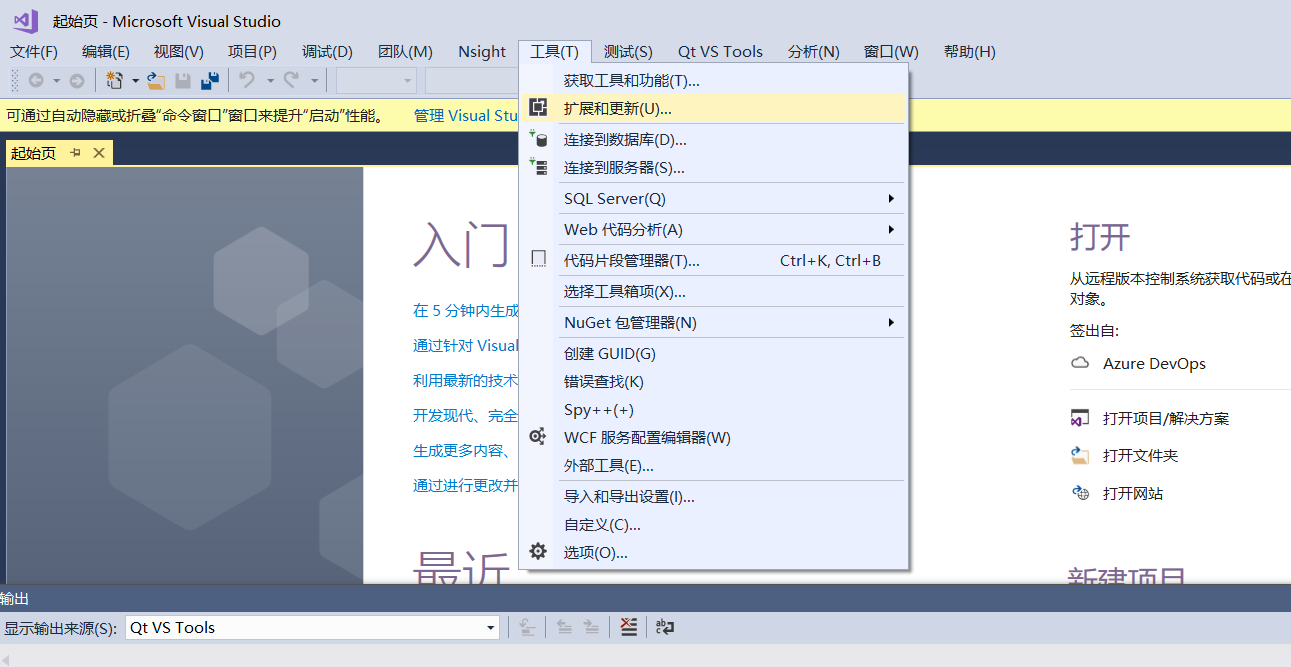1291x667 pixels.
Task: Click the Open Project/Solution icon
Action: tap(1080, 418)
